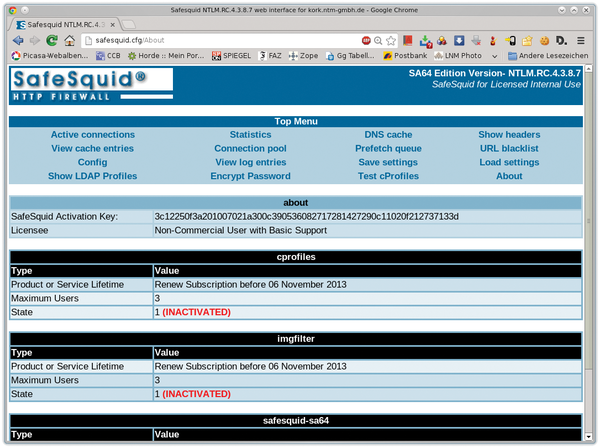Viewport: 600px width, 448px height.
Task: Click the vertical scrollbar thumb
Action: click(589, 221)
